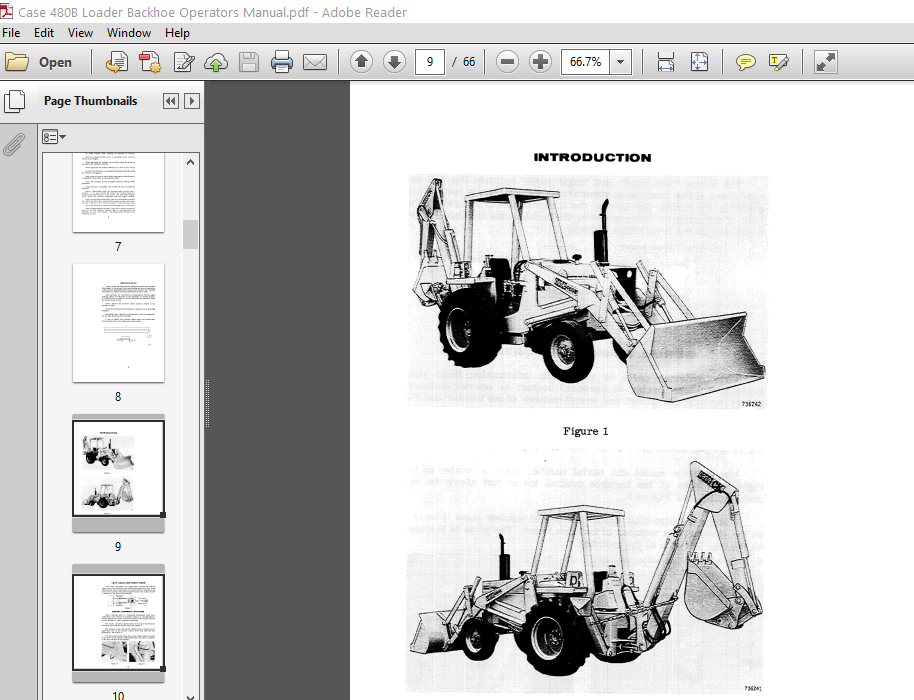Click the page number input field
The height and width of the screenshot is (700, 914).
tap(430, 62)
